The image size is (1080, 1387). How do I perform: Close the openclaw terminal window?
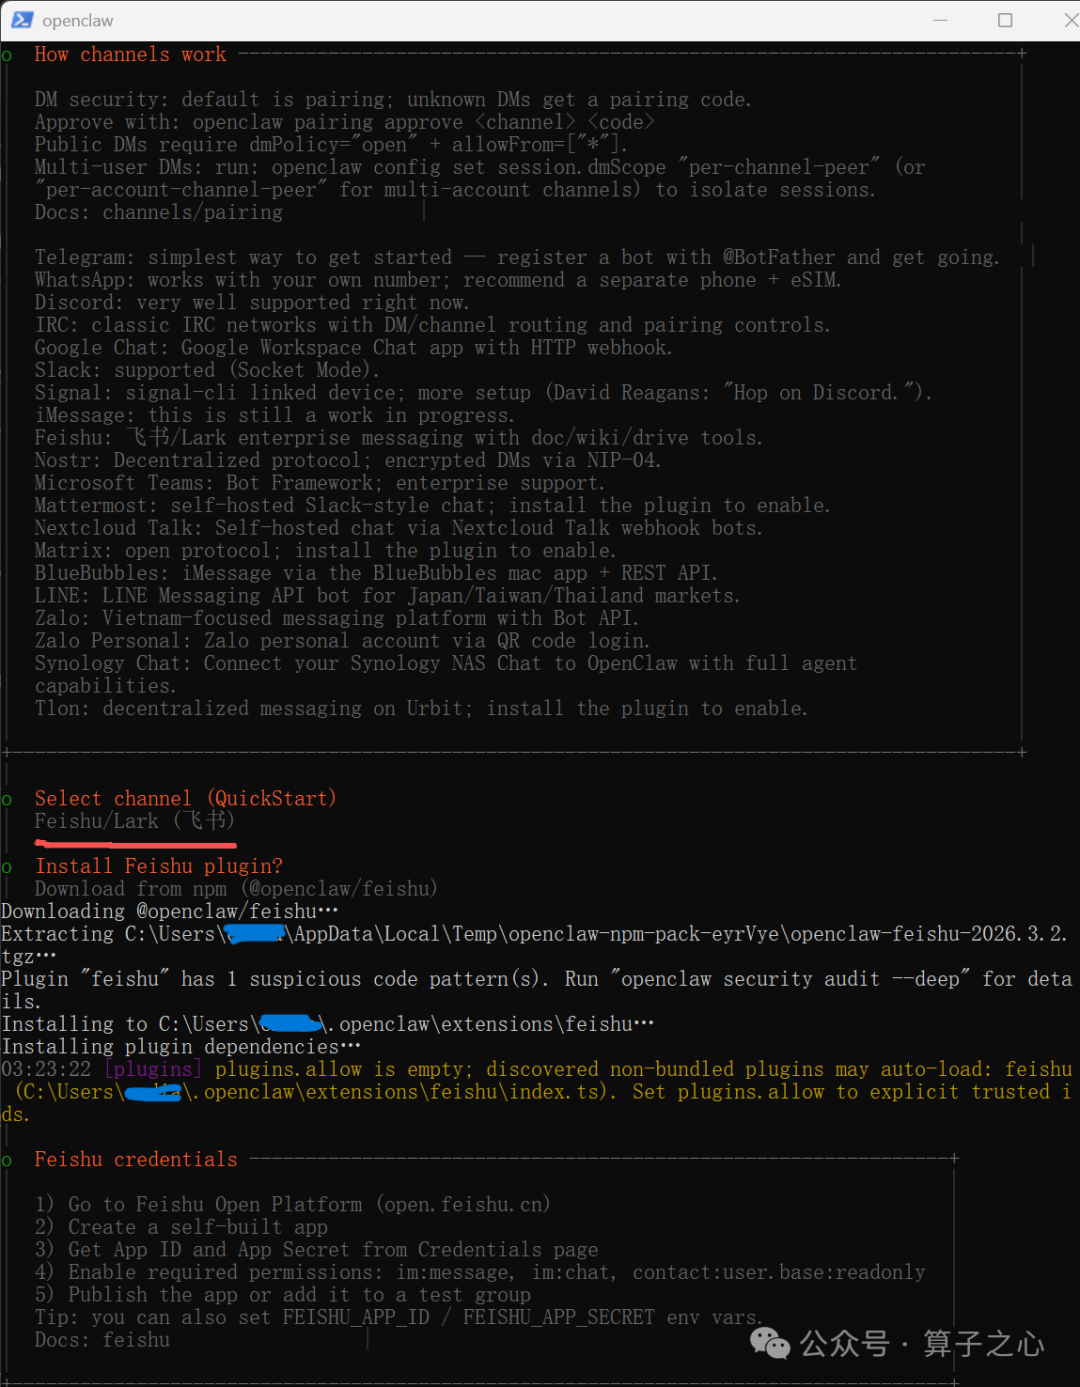click(1070, 20)
